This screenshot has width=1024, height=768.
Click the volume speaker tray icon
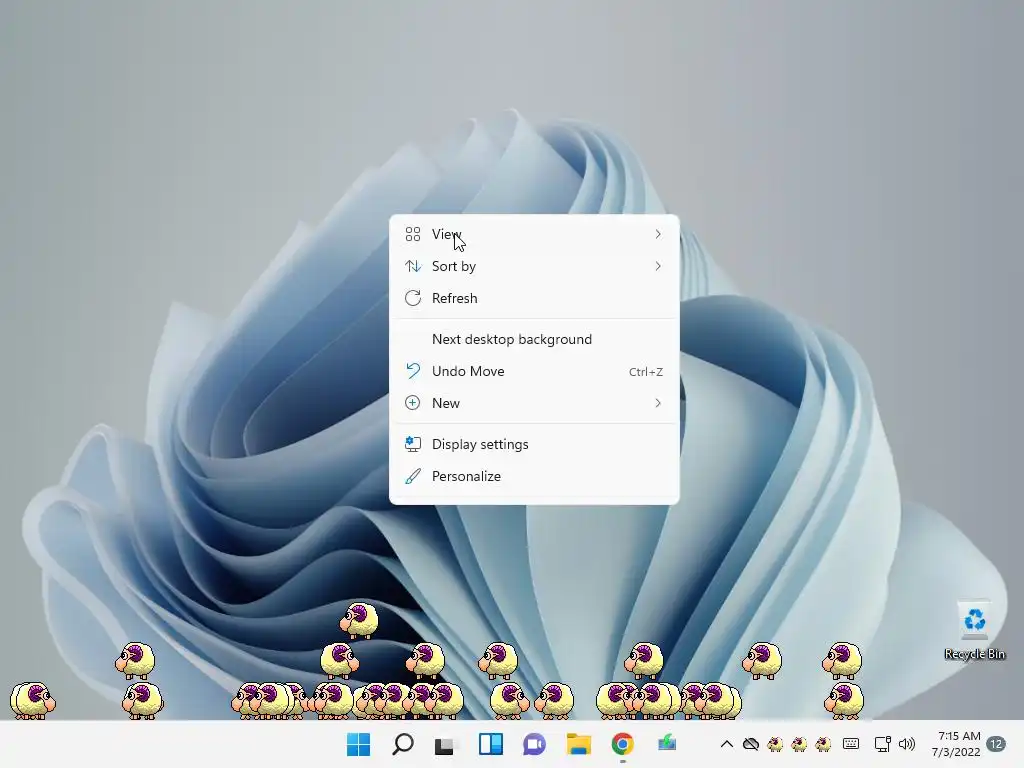point(906,744)
